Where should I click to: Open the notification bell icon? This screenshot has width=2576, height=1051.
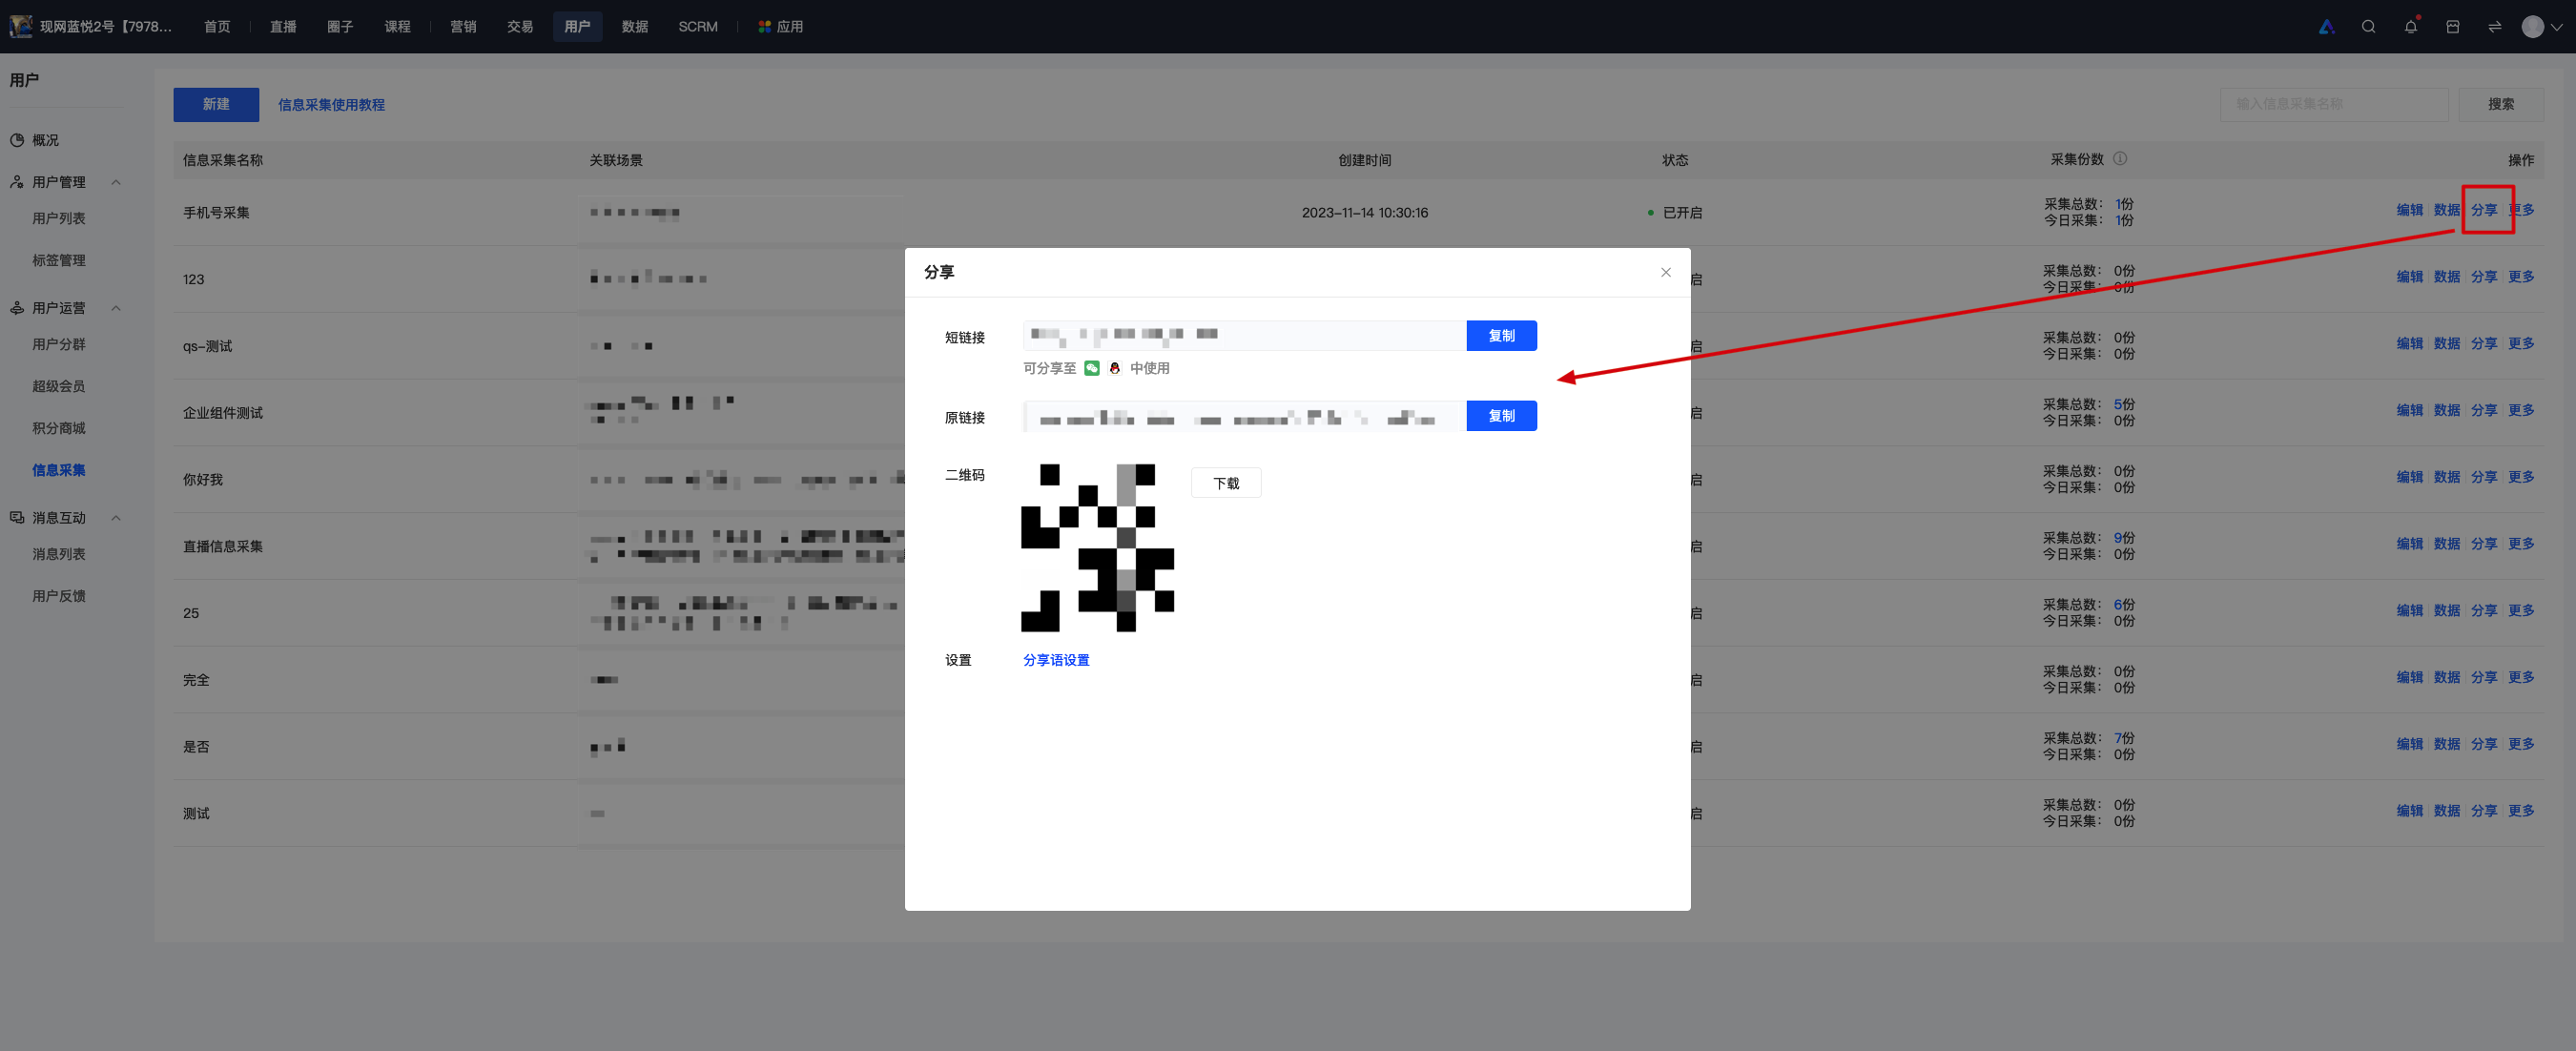(x=2410, y=27)
